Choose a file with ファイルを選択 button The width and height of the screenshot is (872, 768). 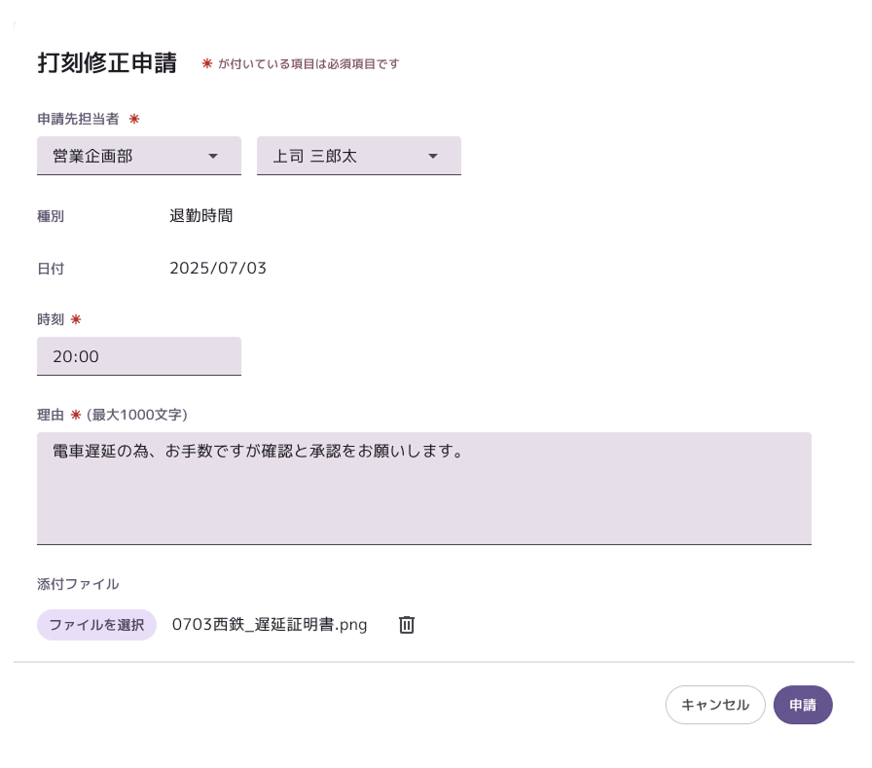tap(97, 625)
